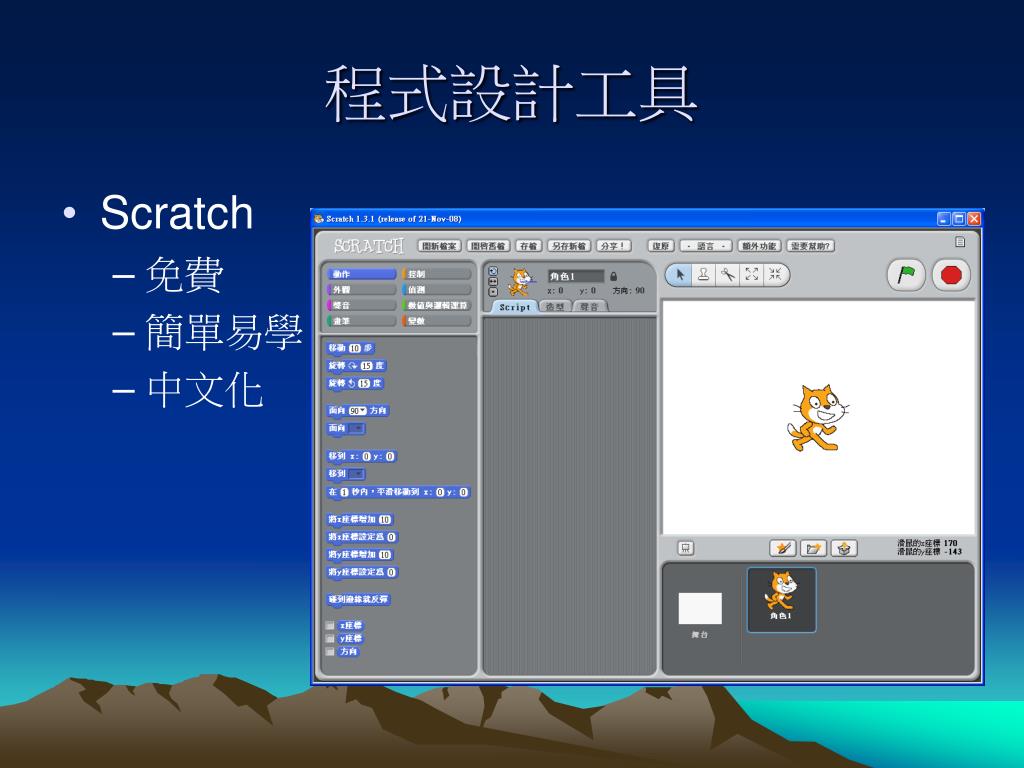1024x768 pixels.
Task: Select the stamp duplicate tool
Action: tap(703, 275)
